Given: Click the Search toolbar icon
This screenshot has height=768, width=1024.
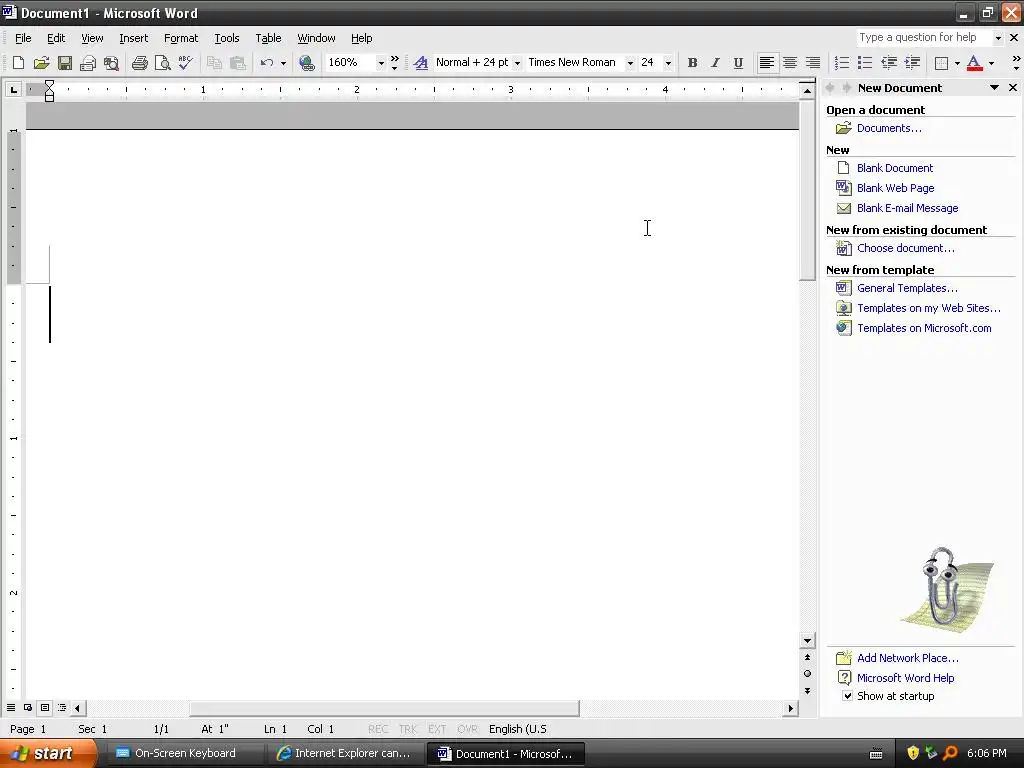Looking at the screenshot, I should (x=112, y=63).
